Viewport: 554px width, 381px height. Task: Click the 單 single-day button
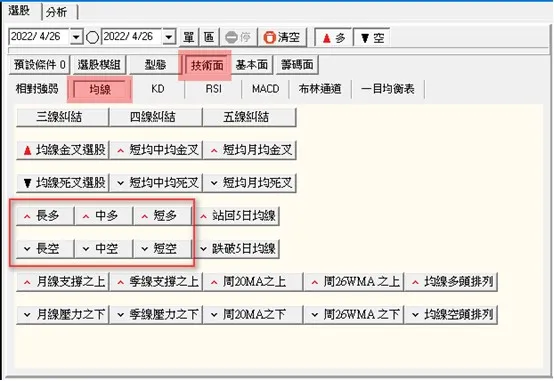tap(189, 37)
